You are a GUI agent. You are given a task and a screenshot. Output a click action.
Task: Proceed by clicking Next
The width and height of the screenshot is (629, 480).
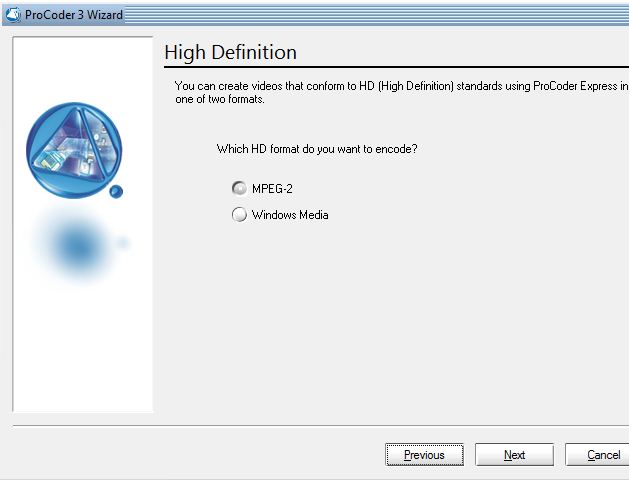point(514,455)
